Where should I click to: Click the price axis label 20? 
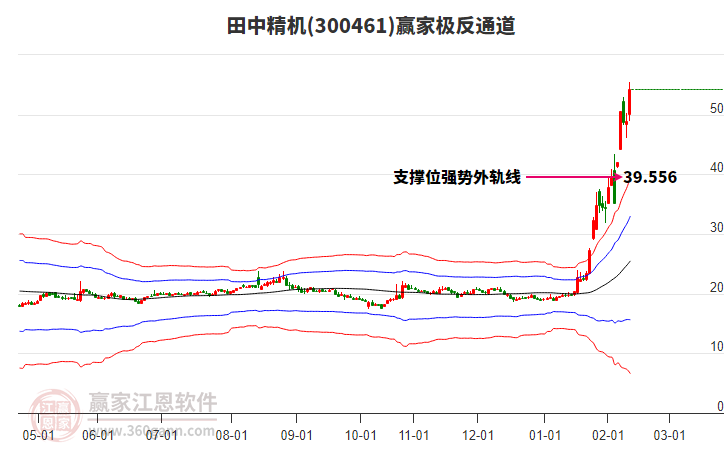(x=716, y=287)
